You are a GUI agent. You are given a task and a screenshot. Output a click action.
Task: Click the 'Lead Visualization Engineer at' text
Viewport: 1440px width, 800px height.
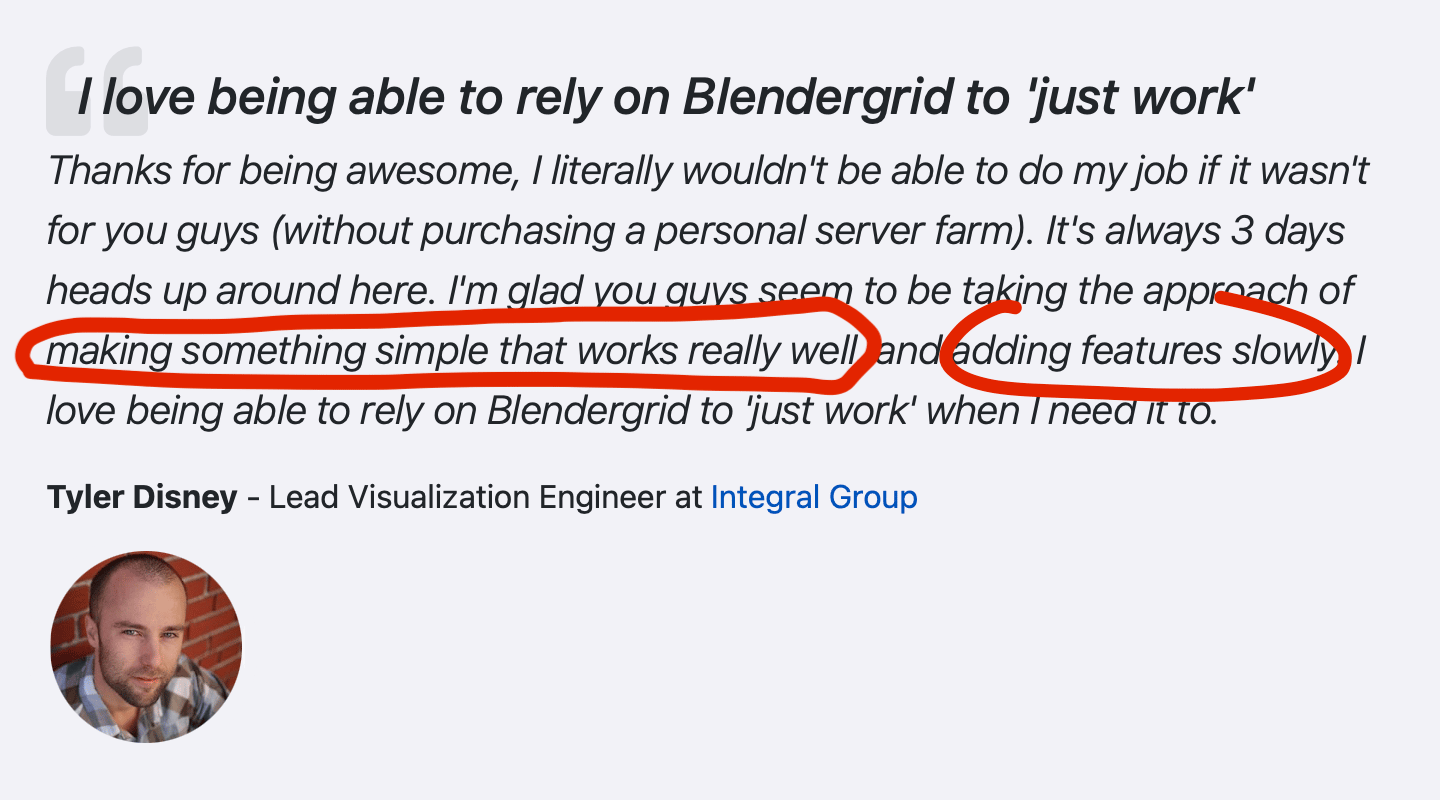486,497
